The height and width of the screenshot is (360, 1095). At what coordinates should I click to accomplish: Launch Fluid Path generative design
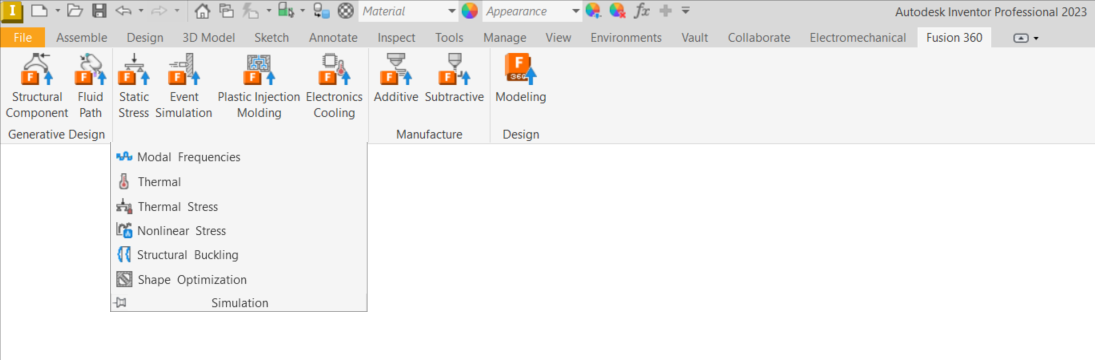coord(90,86)
